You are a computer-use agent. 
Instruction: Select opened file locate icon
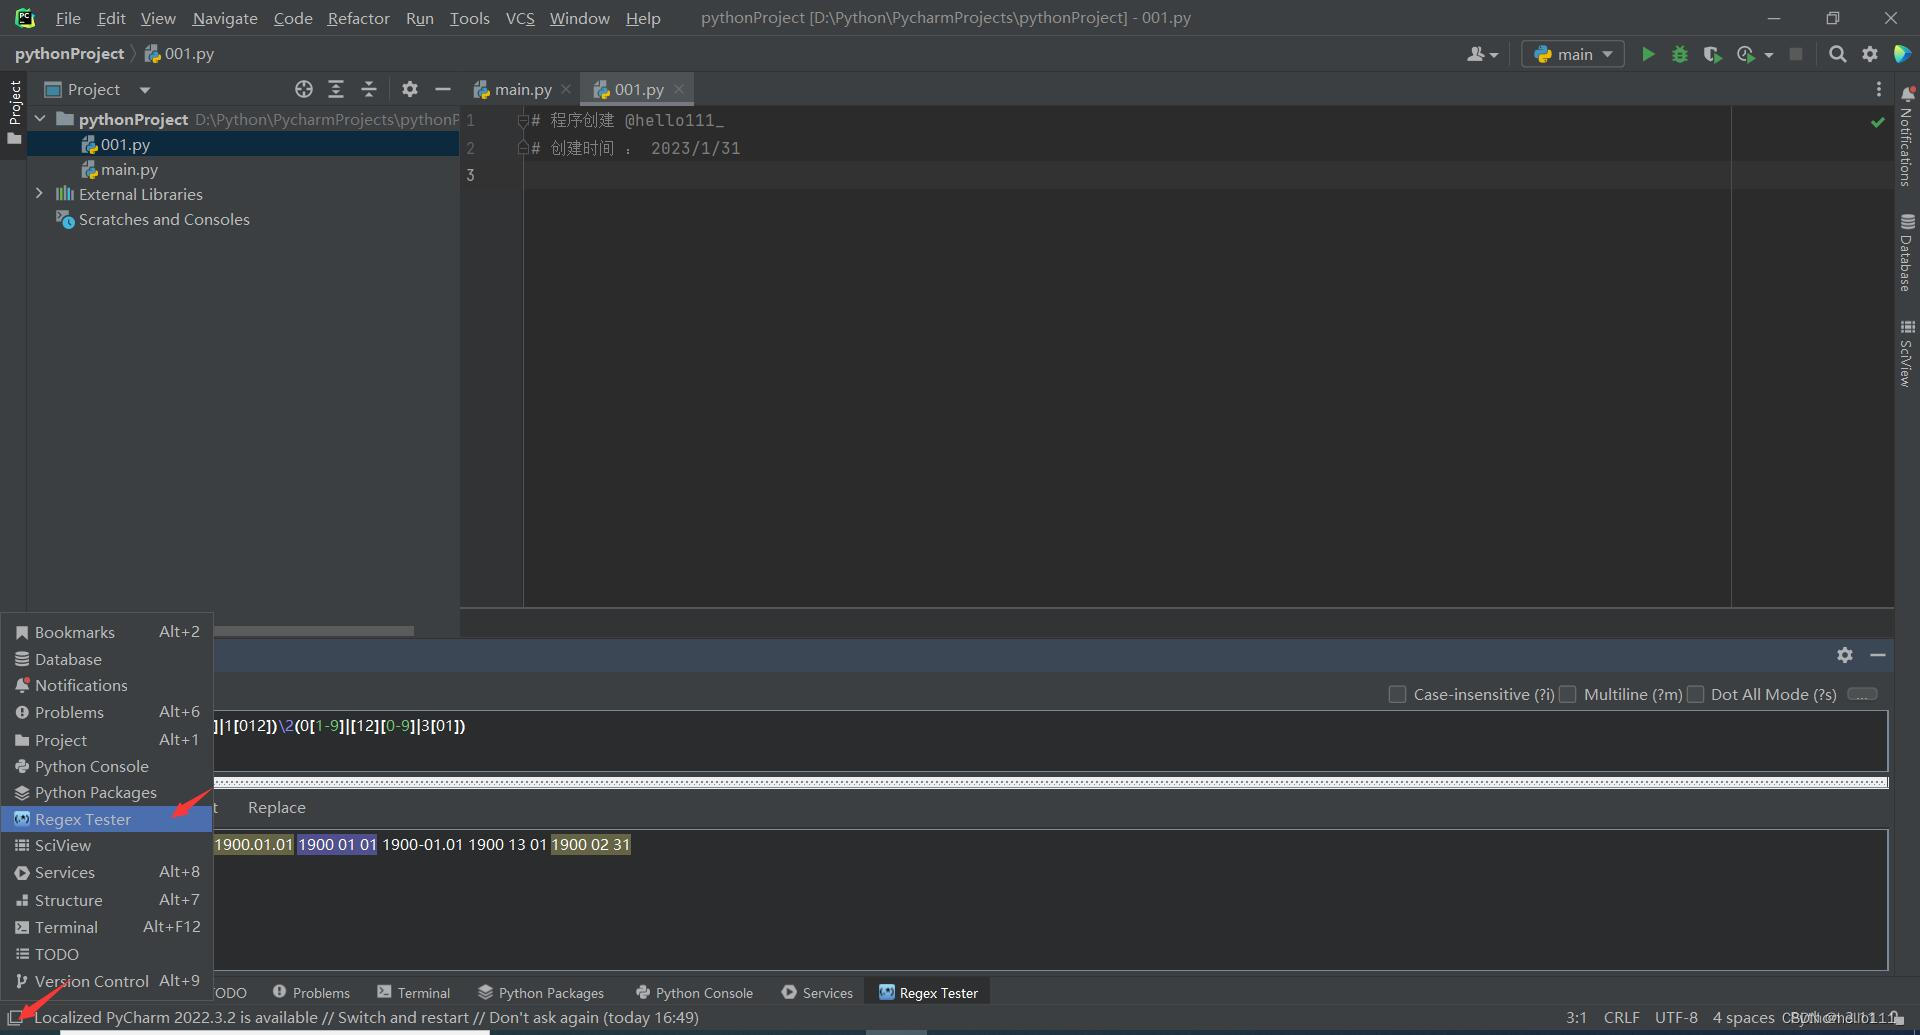tap(304, 89)
